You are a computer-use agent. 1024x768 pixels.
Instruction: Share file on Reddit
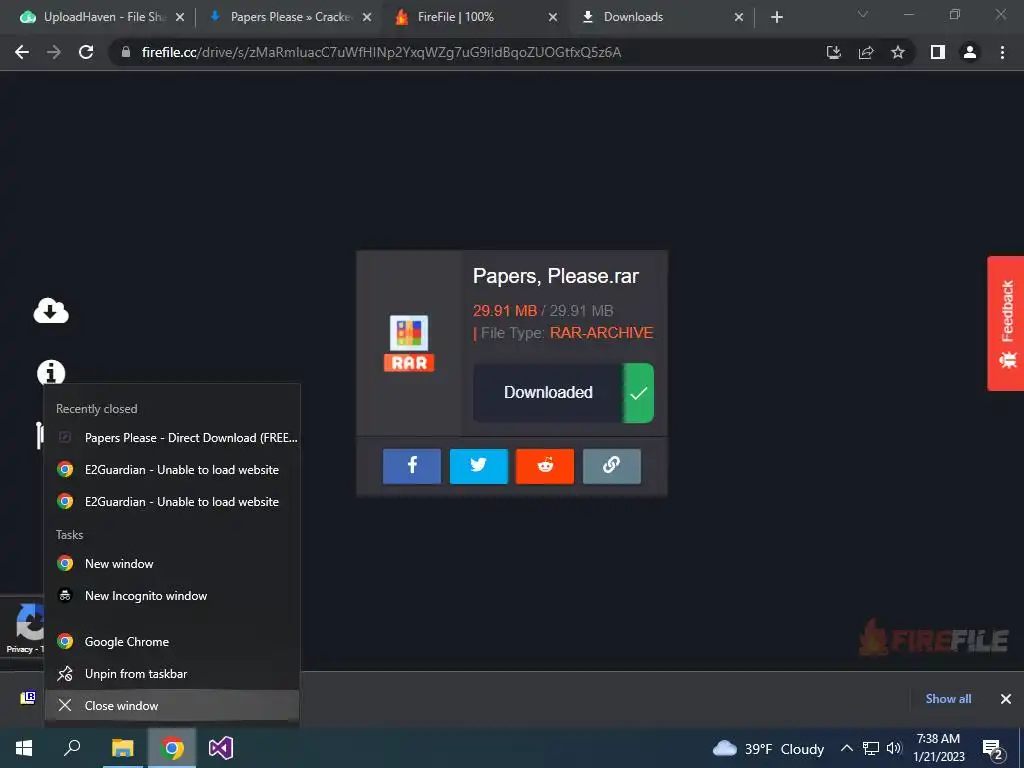click(545, 466)
